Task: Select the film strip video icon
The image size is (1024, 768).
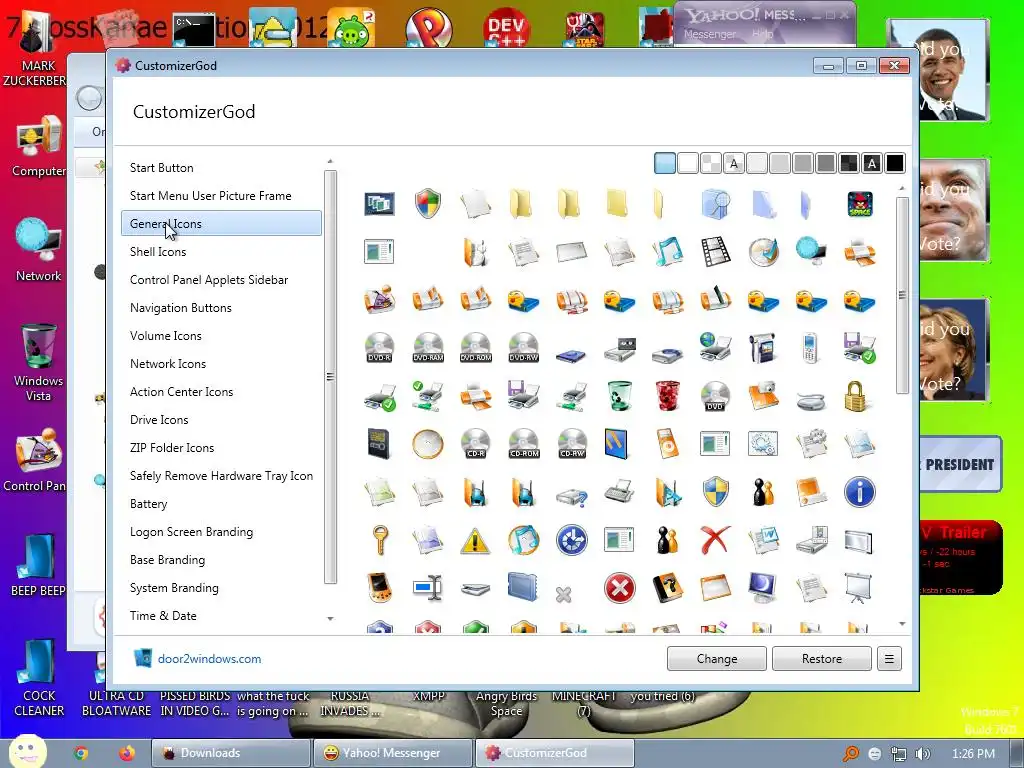Action: click(x=715, y=252)
